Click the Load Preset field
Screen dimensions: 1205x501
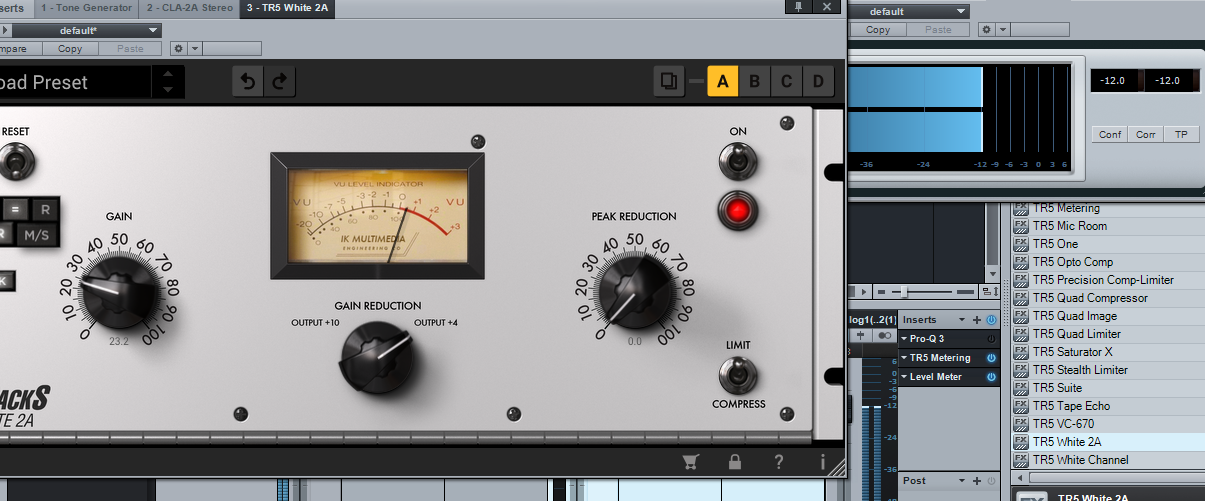point(75,82)
